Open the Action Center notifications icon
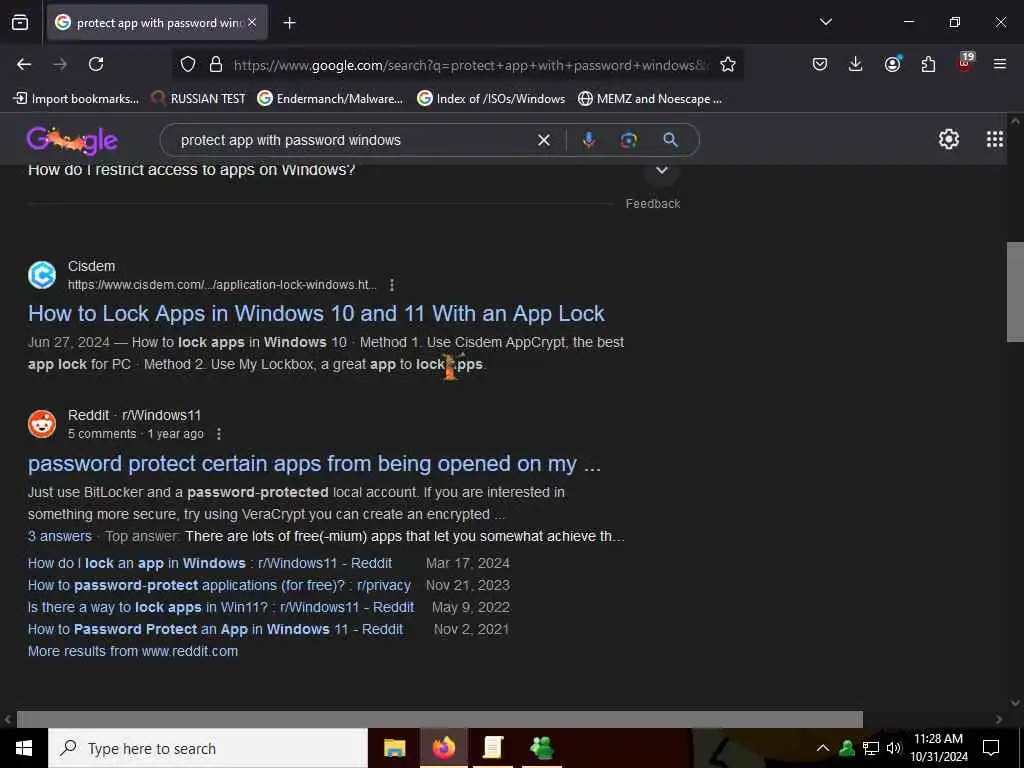This screenshot has height=768, width=1024. [x=991, y=748]
